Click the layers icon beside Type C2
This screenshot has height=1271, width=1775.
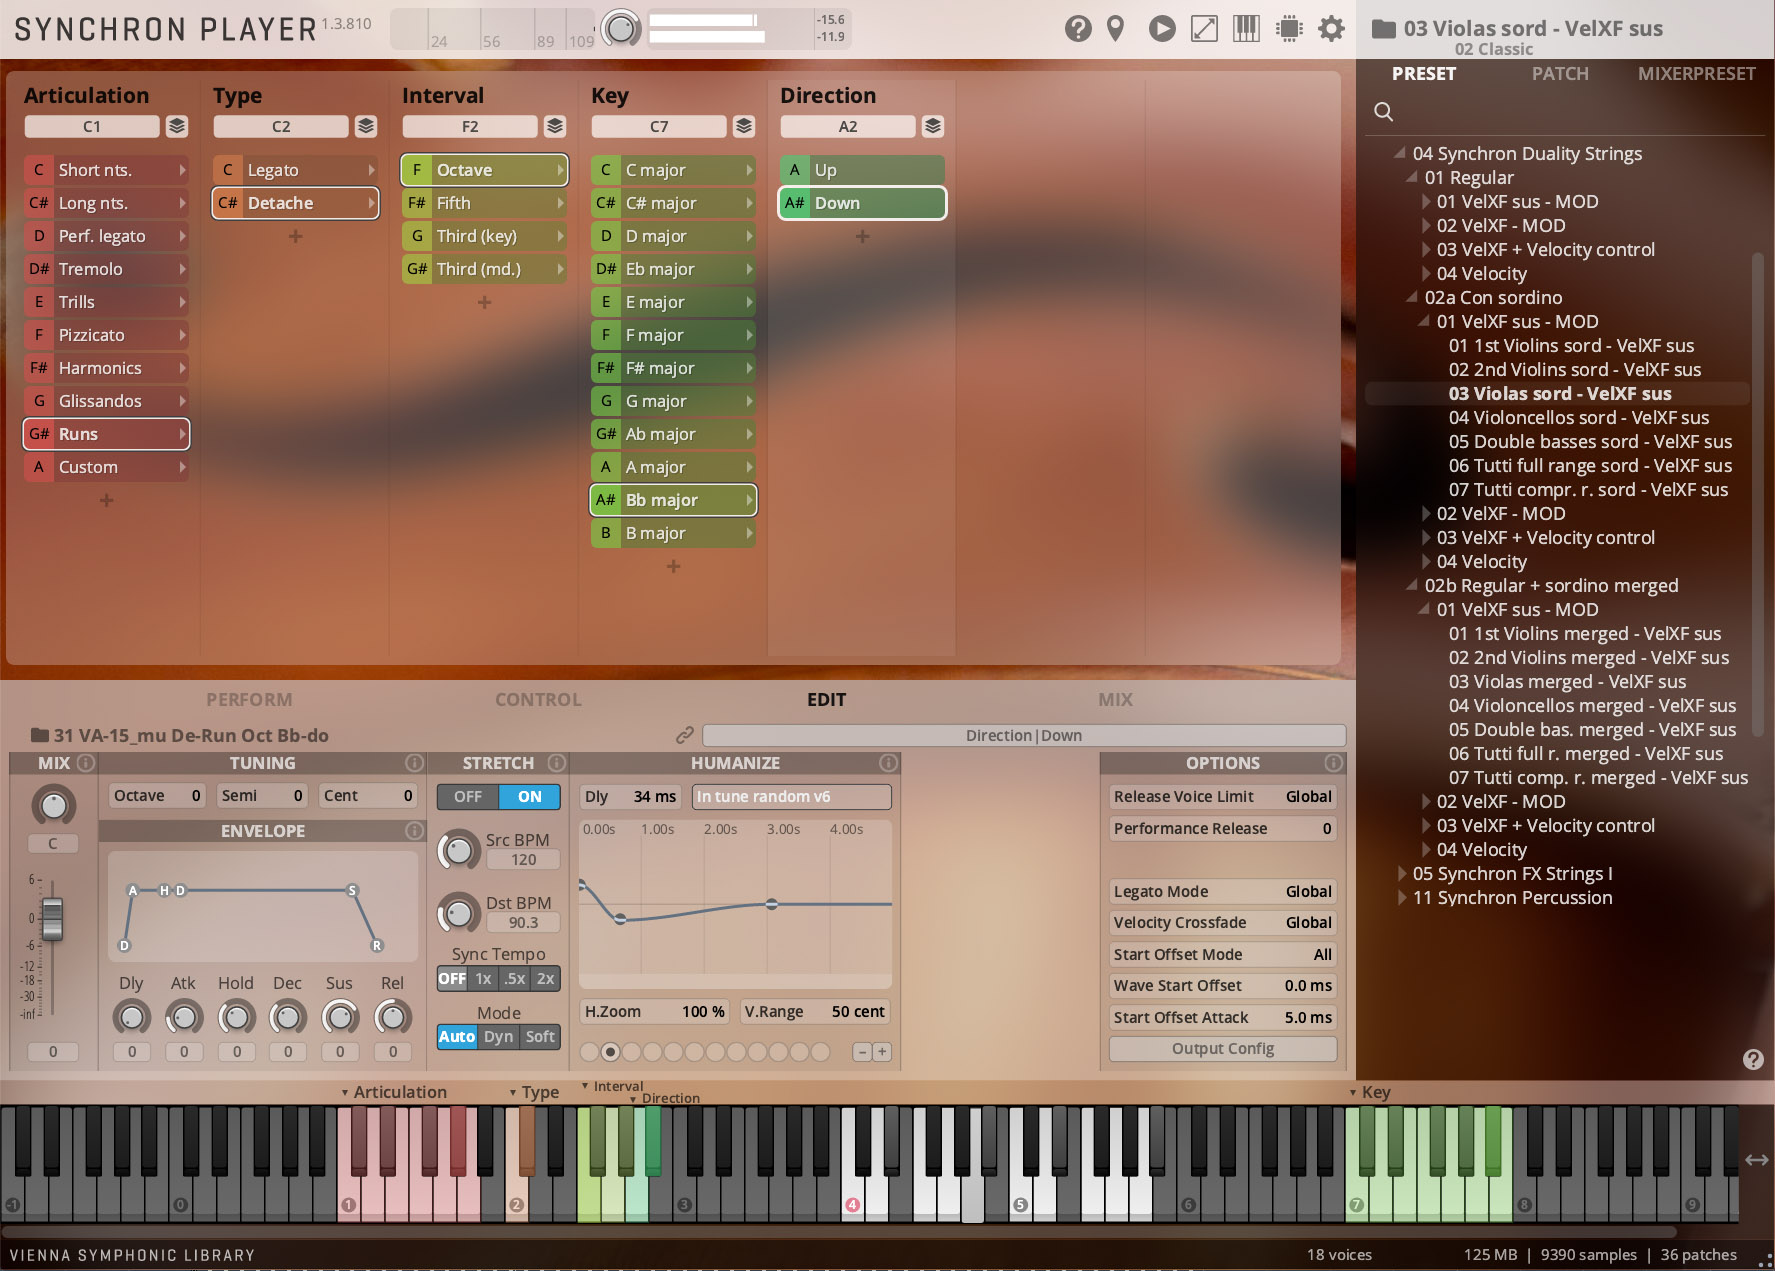(x=366, y=126)
